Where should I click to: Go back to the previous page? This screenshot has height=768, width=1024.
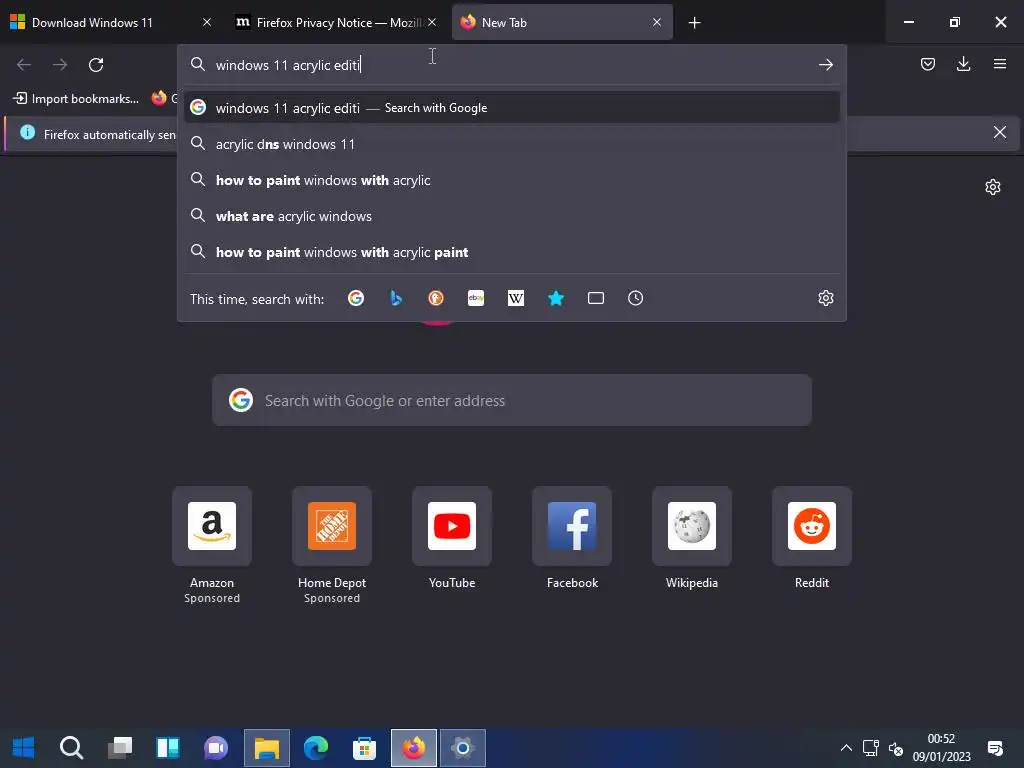pos(24,65)
